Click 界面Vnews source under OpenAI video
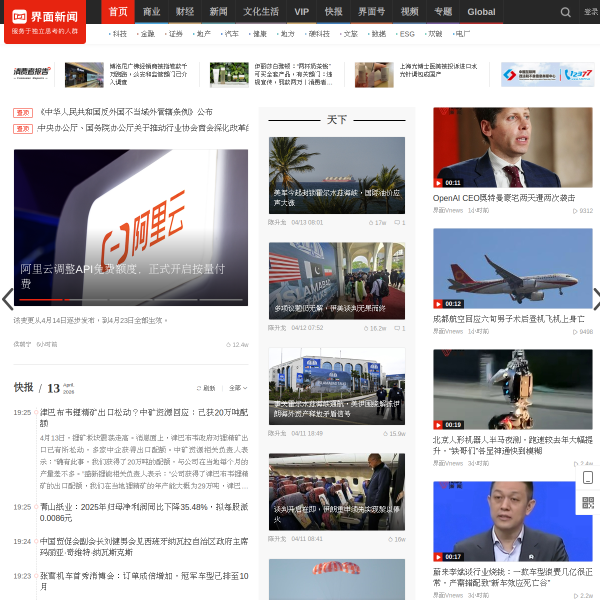Image resolution: width=600 pixels, height=600 pixels. tap(448, 210)
